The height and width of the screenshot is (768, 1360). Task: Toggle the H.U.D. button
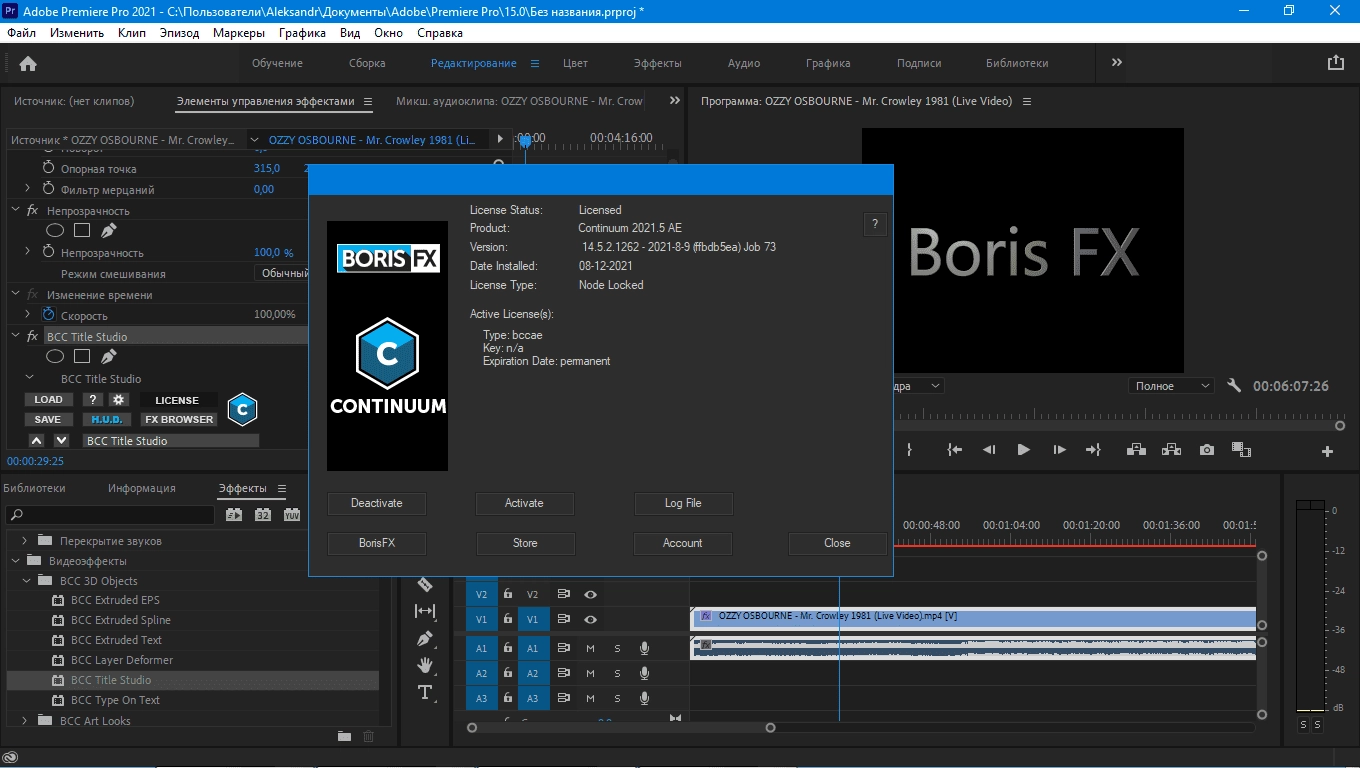[107, 419]
